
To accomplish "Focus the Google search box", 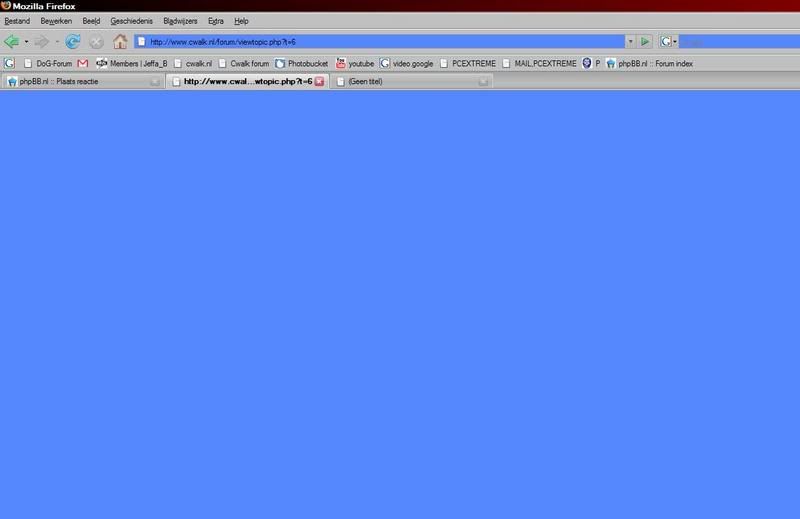I will point(739,42).
